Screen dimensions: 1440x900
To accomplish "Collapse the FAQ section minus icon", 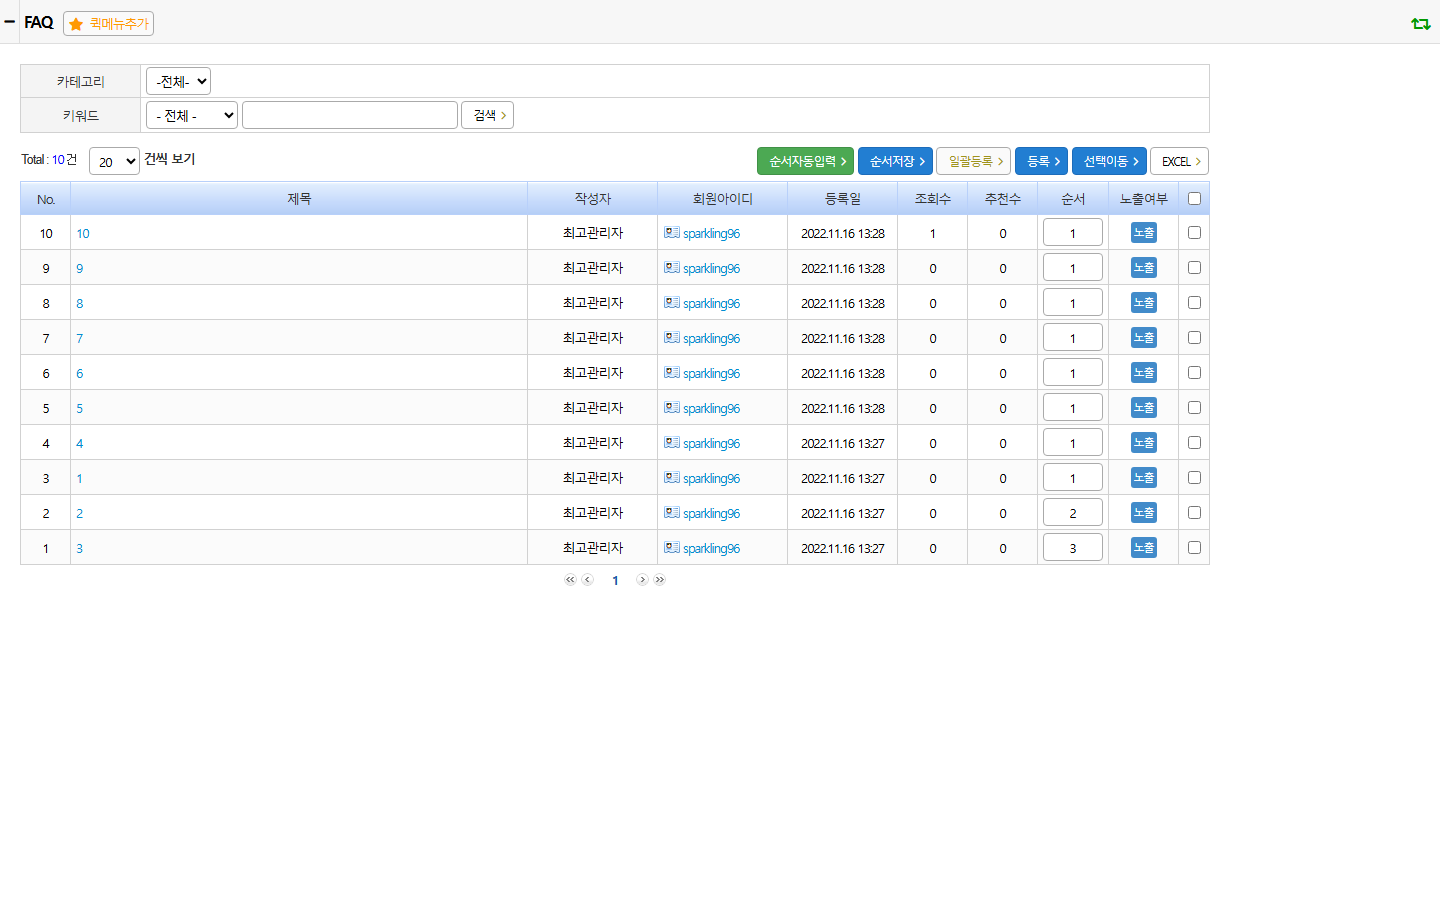I will (10, 21).
